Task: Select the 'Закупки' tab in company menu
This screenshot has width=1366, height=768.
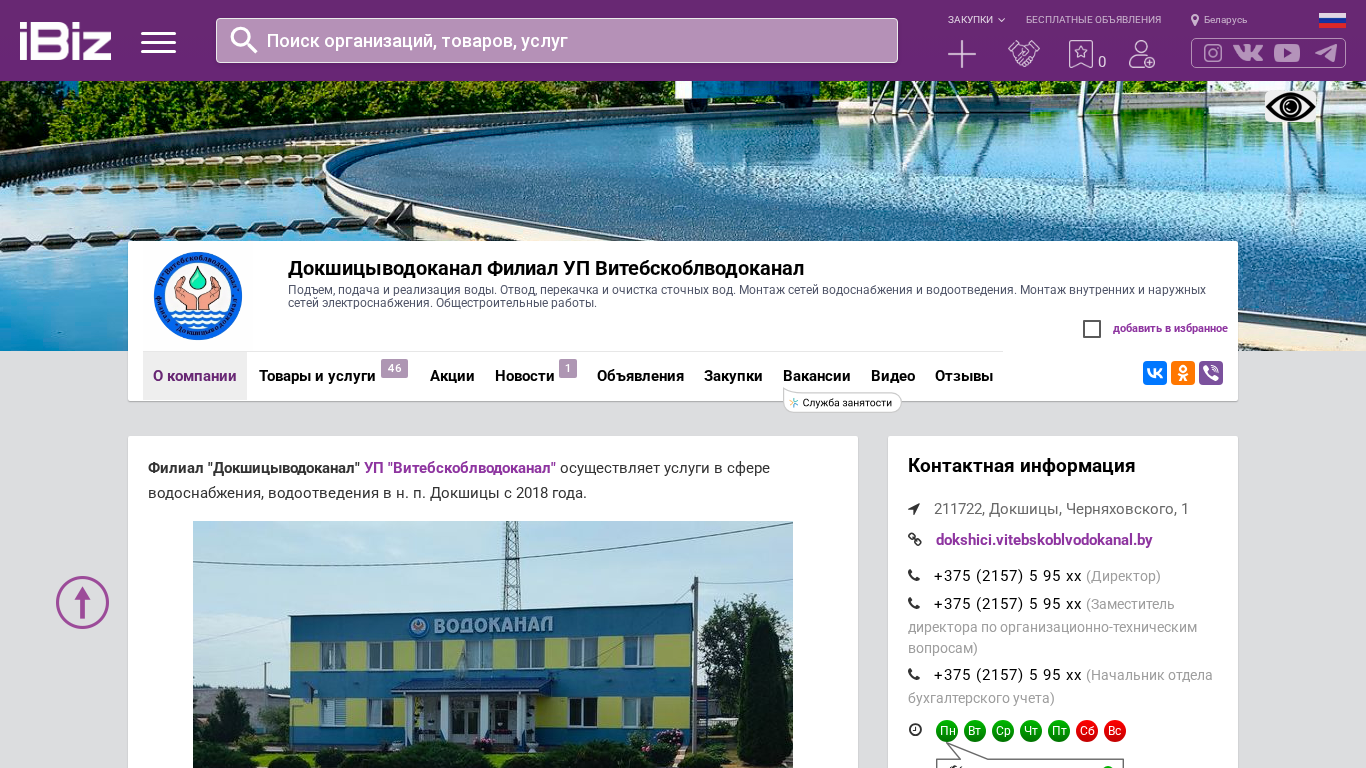Action: (733, 376)
